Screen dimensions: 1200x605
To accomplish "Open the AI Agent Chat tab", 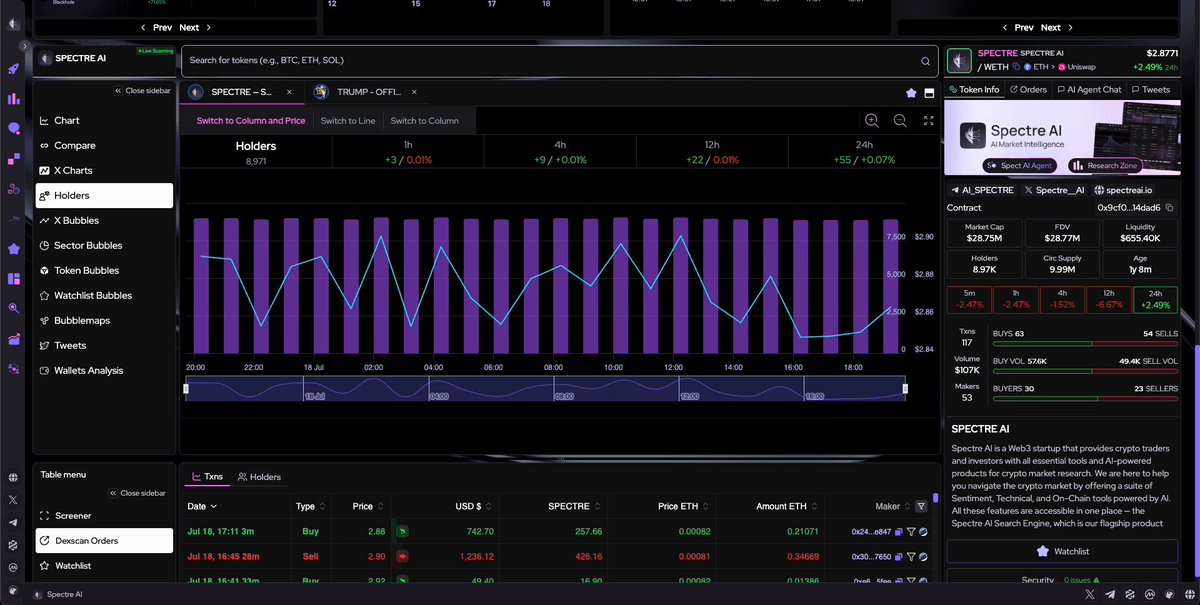I will click(1088, 89).
